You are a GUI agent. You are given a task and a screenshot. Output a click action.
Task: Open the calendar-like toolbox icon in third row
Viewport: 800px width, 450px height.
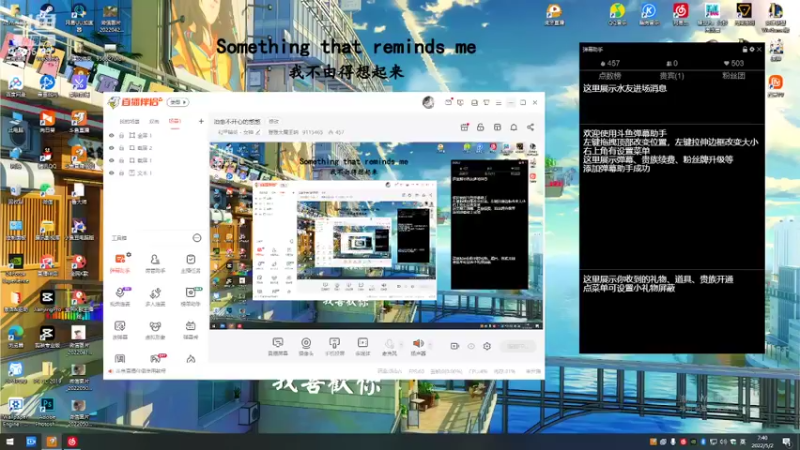pos(190,330)
